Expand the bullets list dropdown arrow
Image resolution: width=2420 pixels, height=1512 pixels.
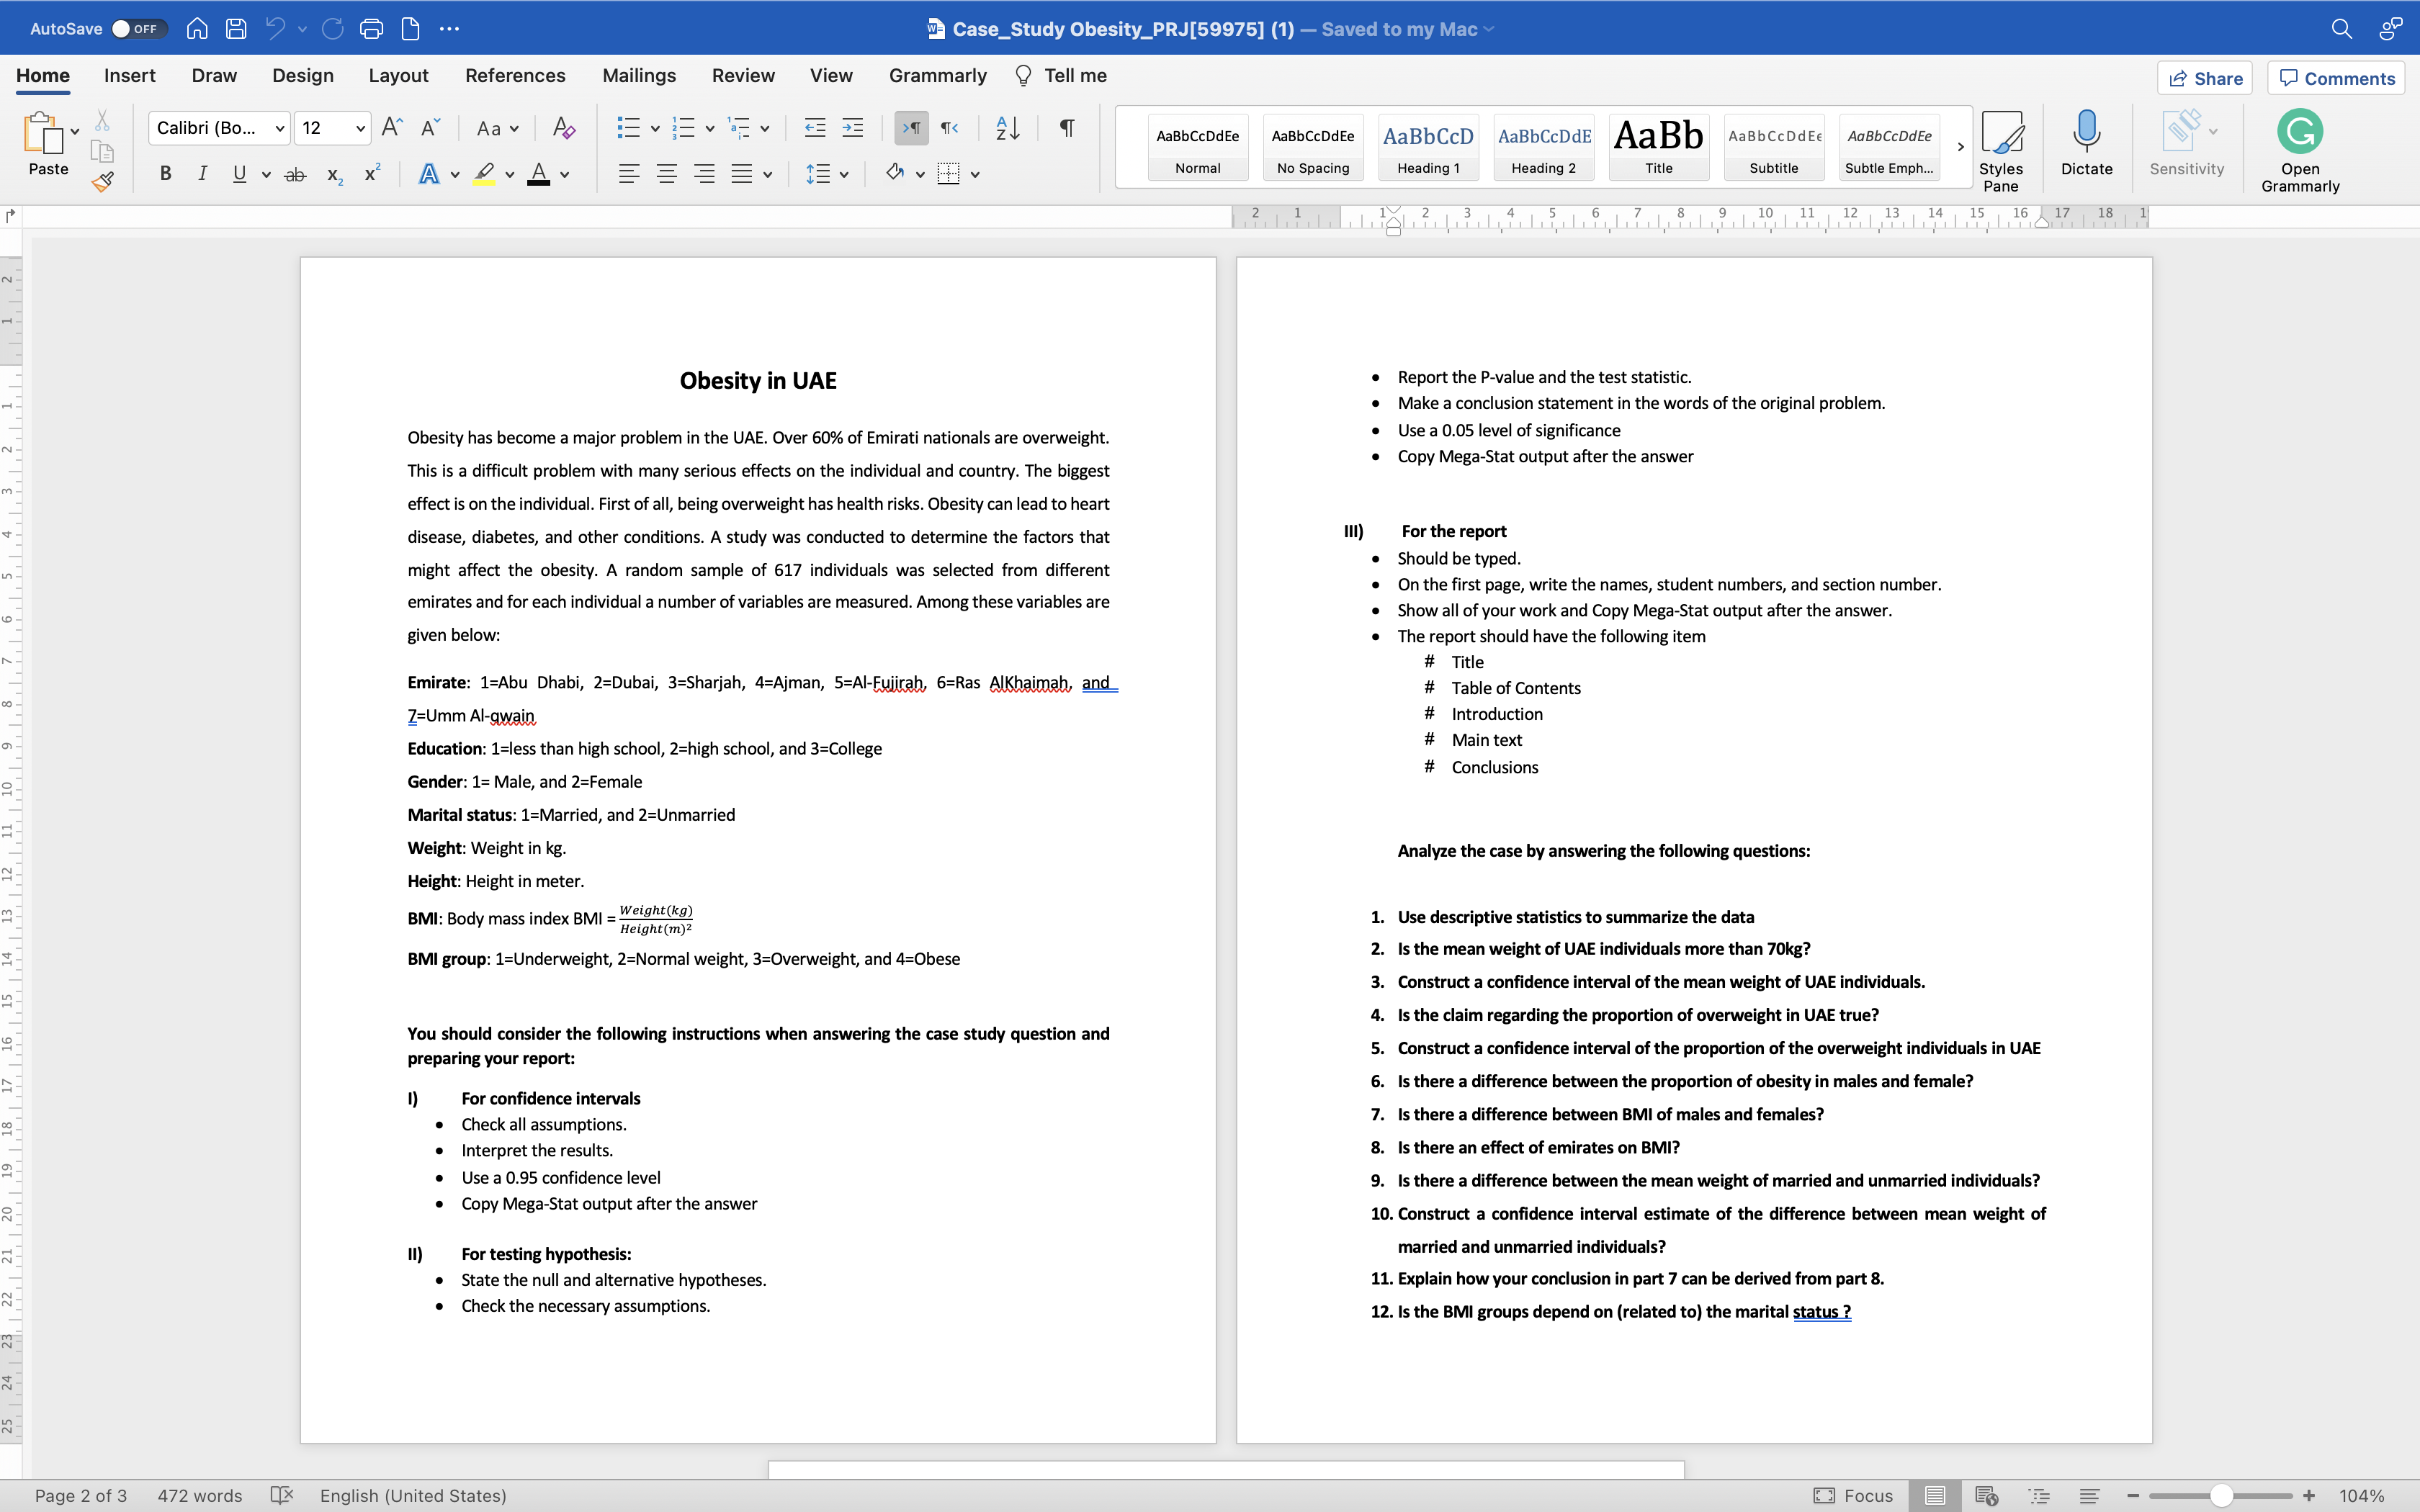(655, 128)
